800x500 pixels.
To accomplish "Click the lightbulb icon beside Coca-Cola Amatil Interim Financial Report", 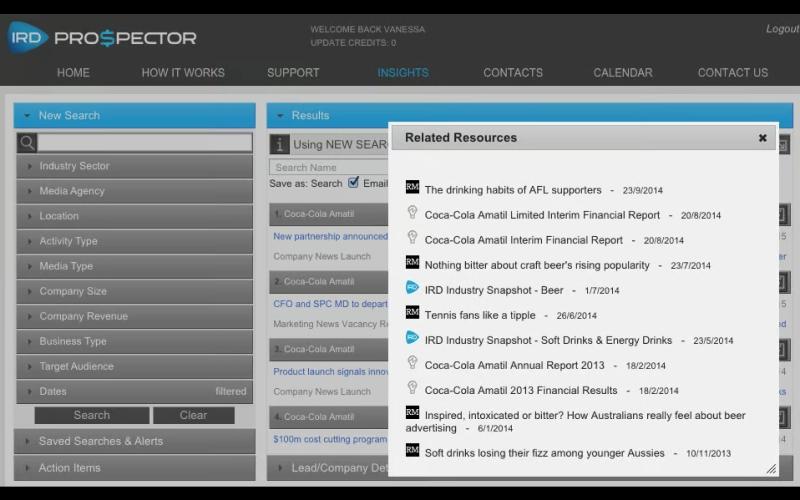I will pos(412,237).
